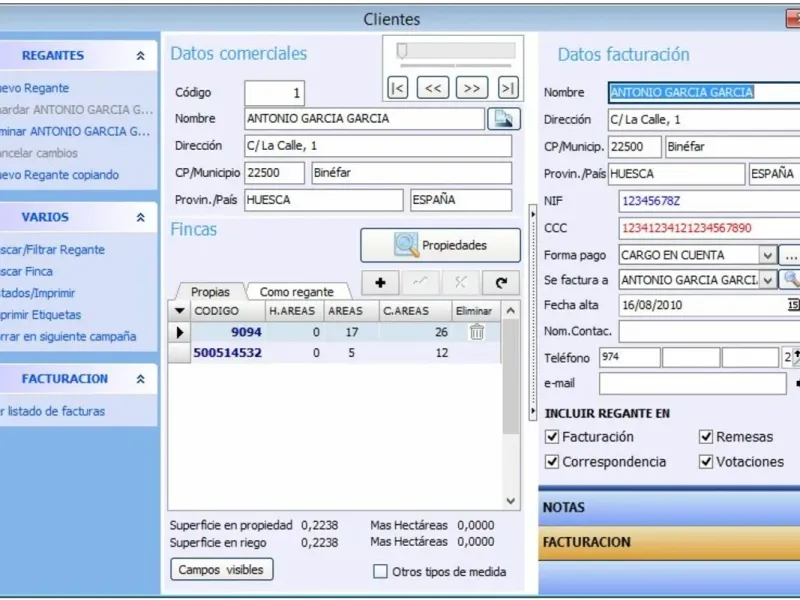Jump to first record navigation button

[x=397, y=88]
